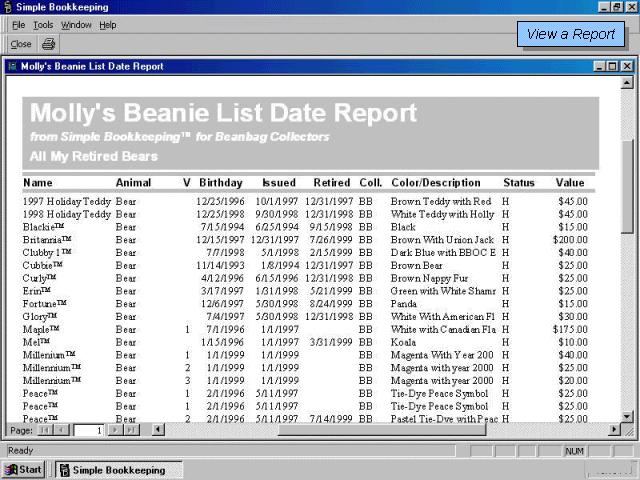
Task: Click the page number input field
Action: pos(88,430)
